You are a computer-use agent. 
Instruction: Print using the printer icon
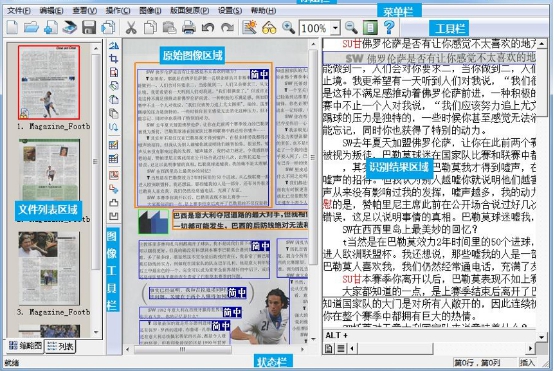(x=189, y=28)
